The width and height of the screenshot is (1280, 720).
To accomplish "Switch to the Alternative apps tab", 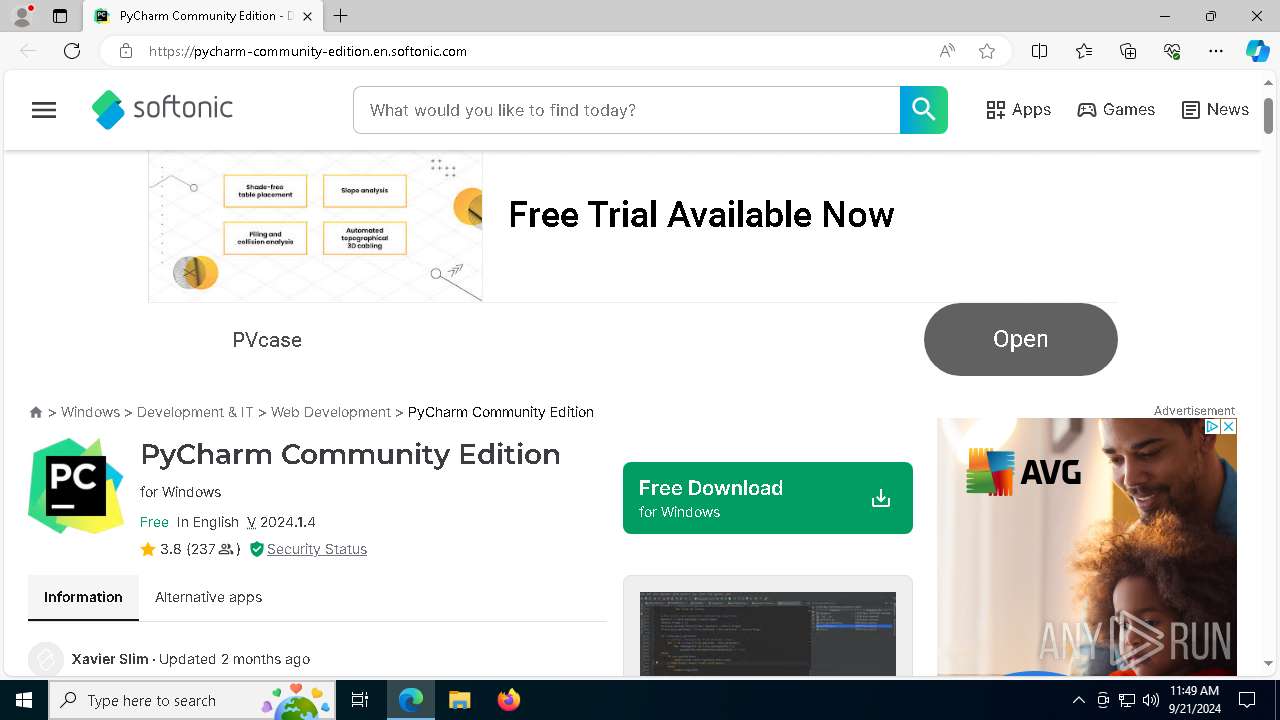I will 208,597.
